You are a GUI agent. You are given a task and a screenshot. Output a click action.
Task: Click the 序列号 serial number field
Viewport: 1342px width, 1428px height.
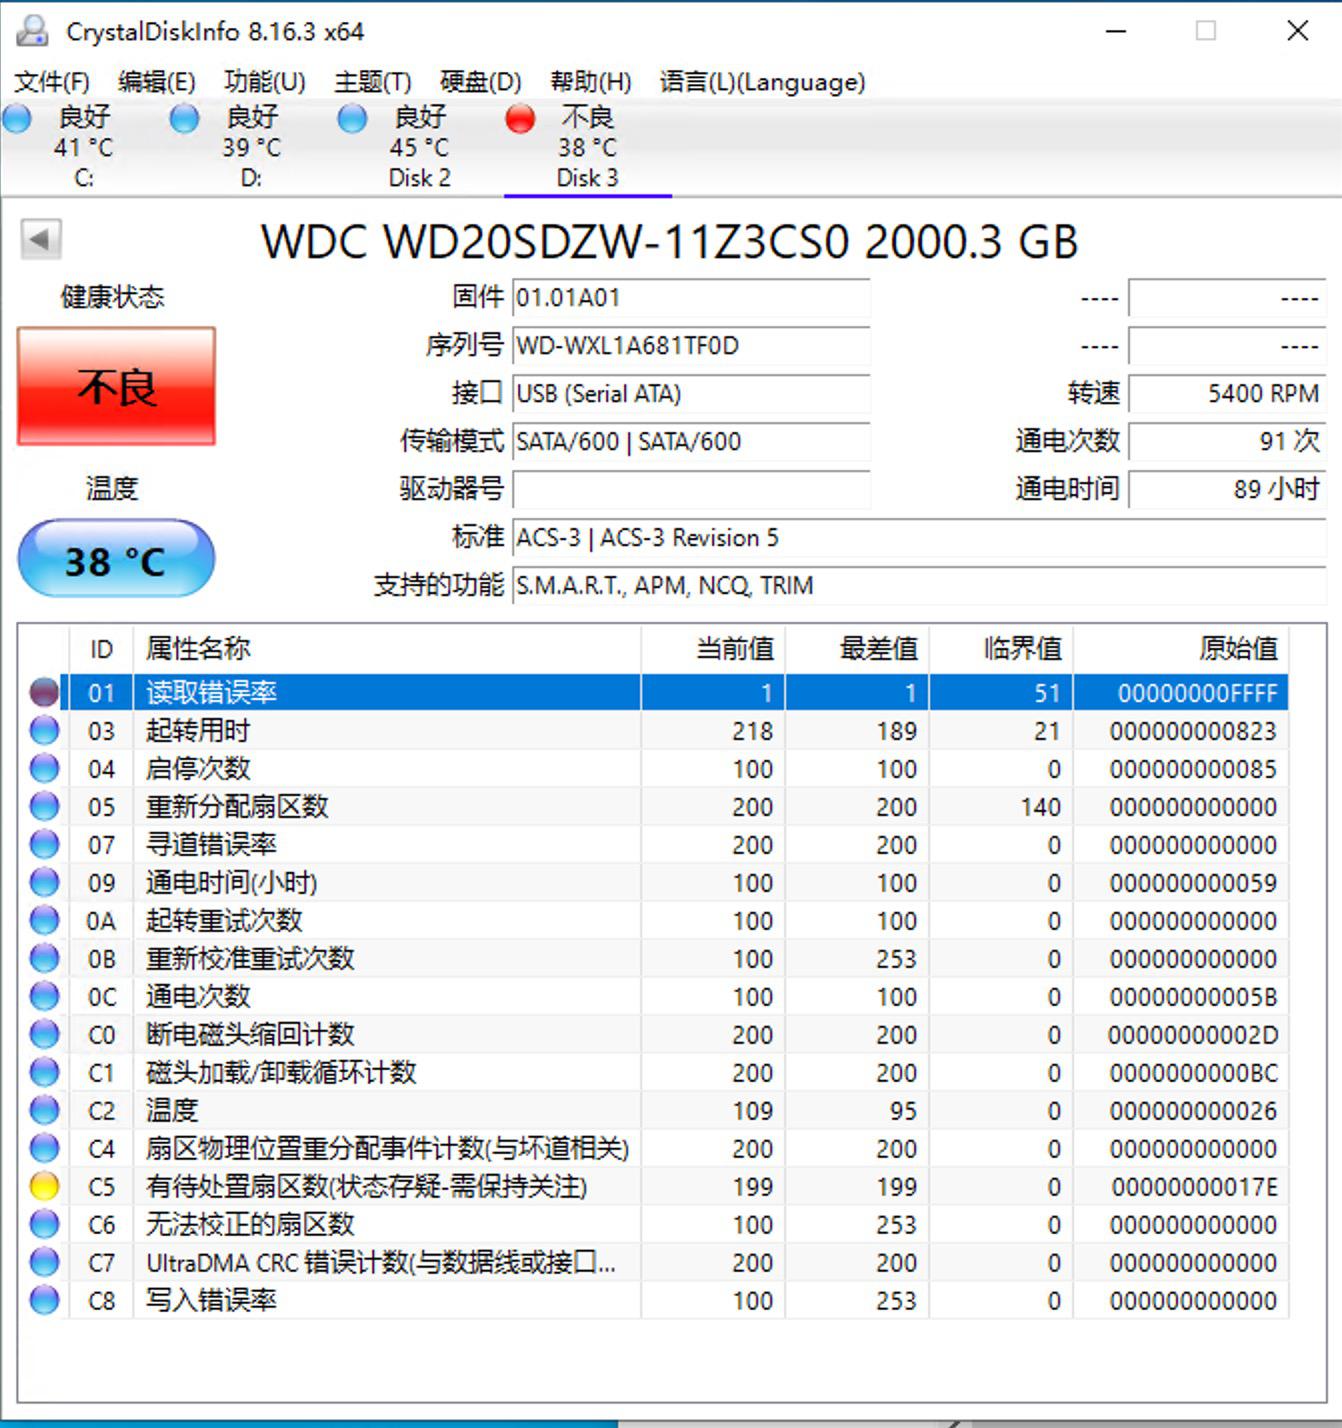pyautogui.click(x=690, y=346)
